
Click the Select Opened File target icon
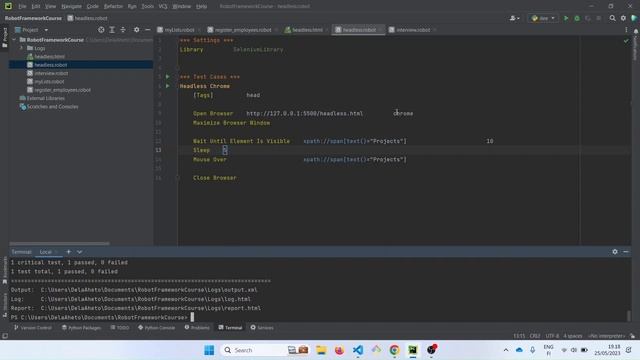tap(101, 30)
